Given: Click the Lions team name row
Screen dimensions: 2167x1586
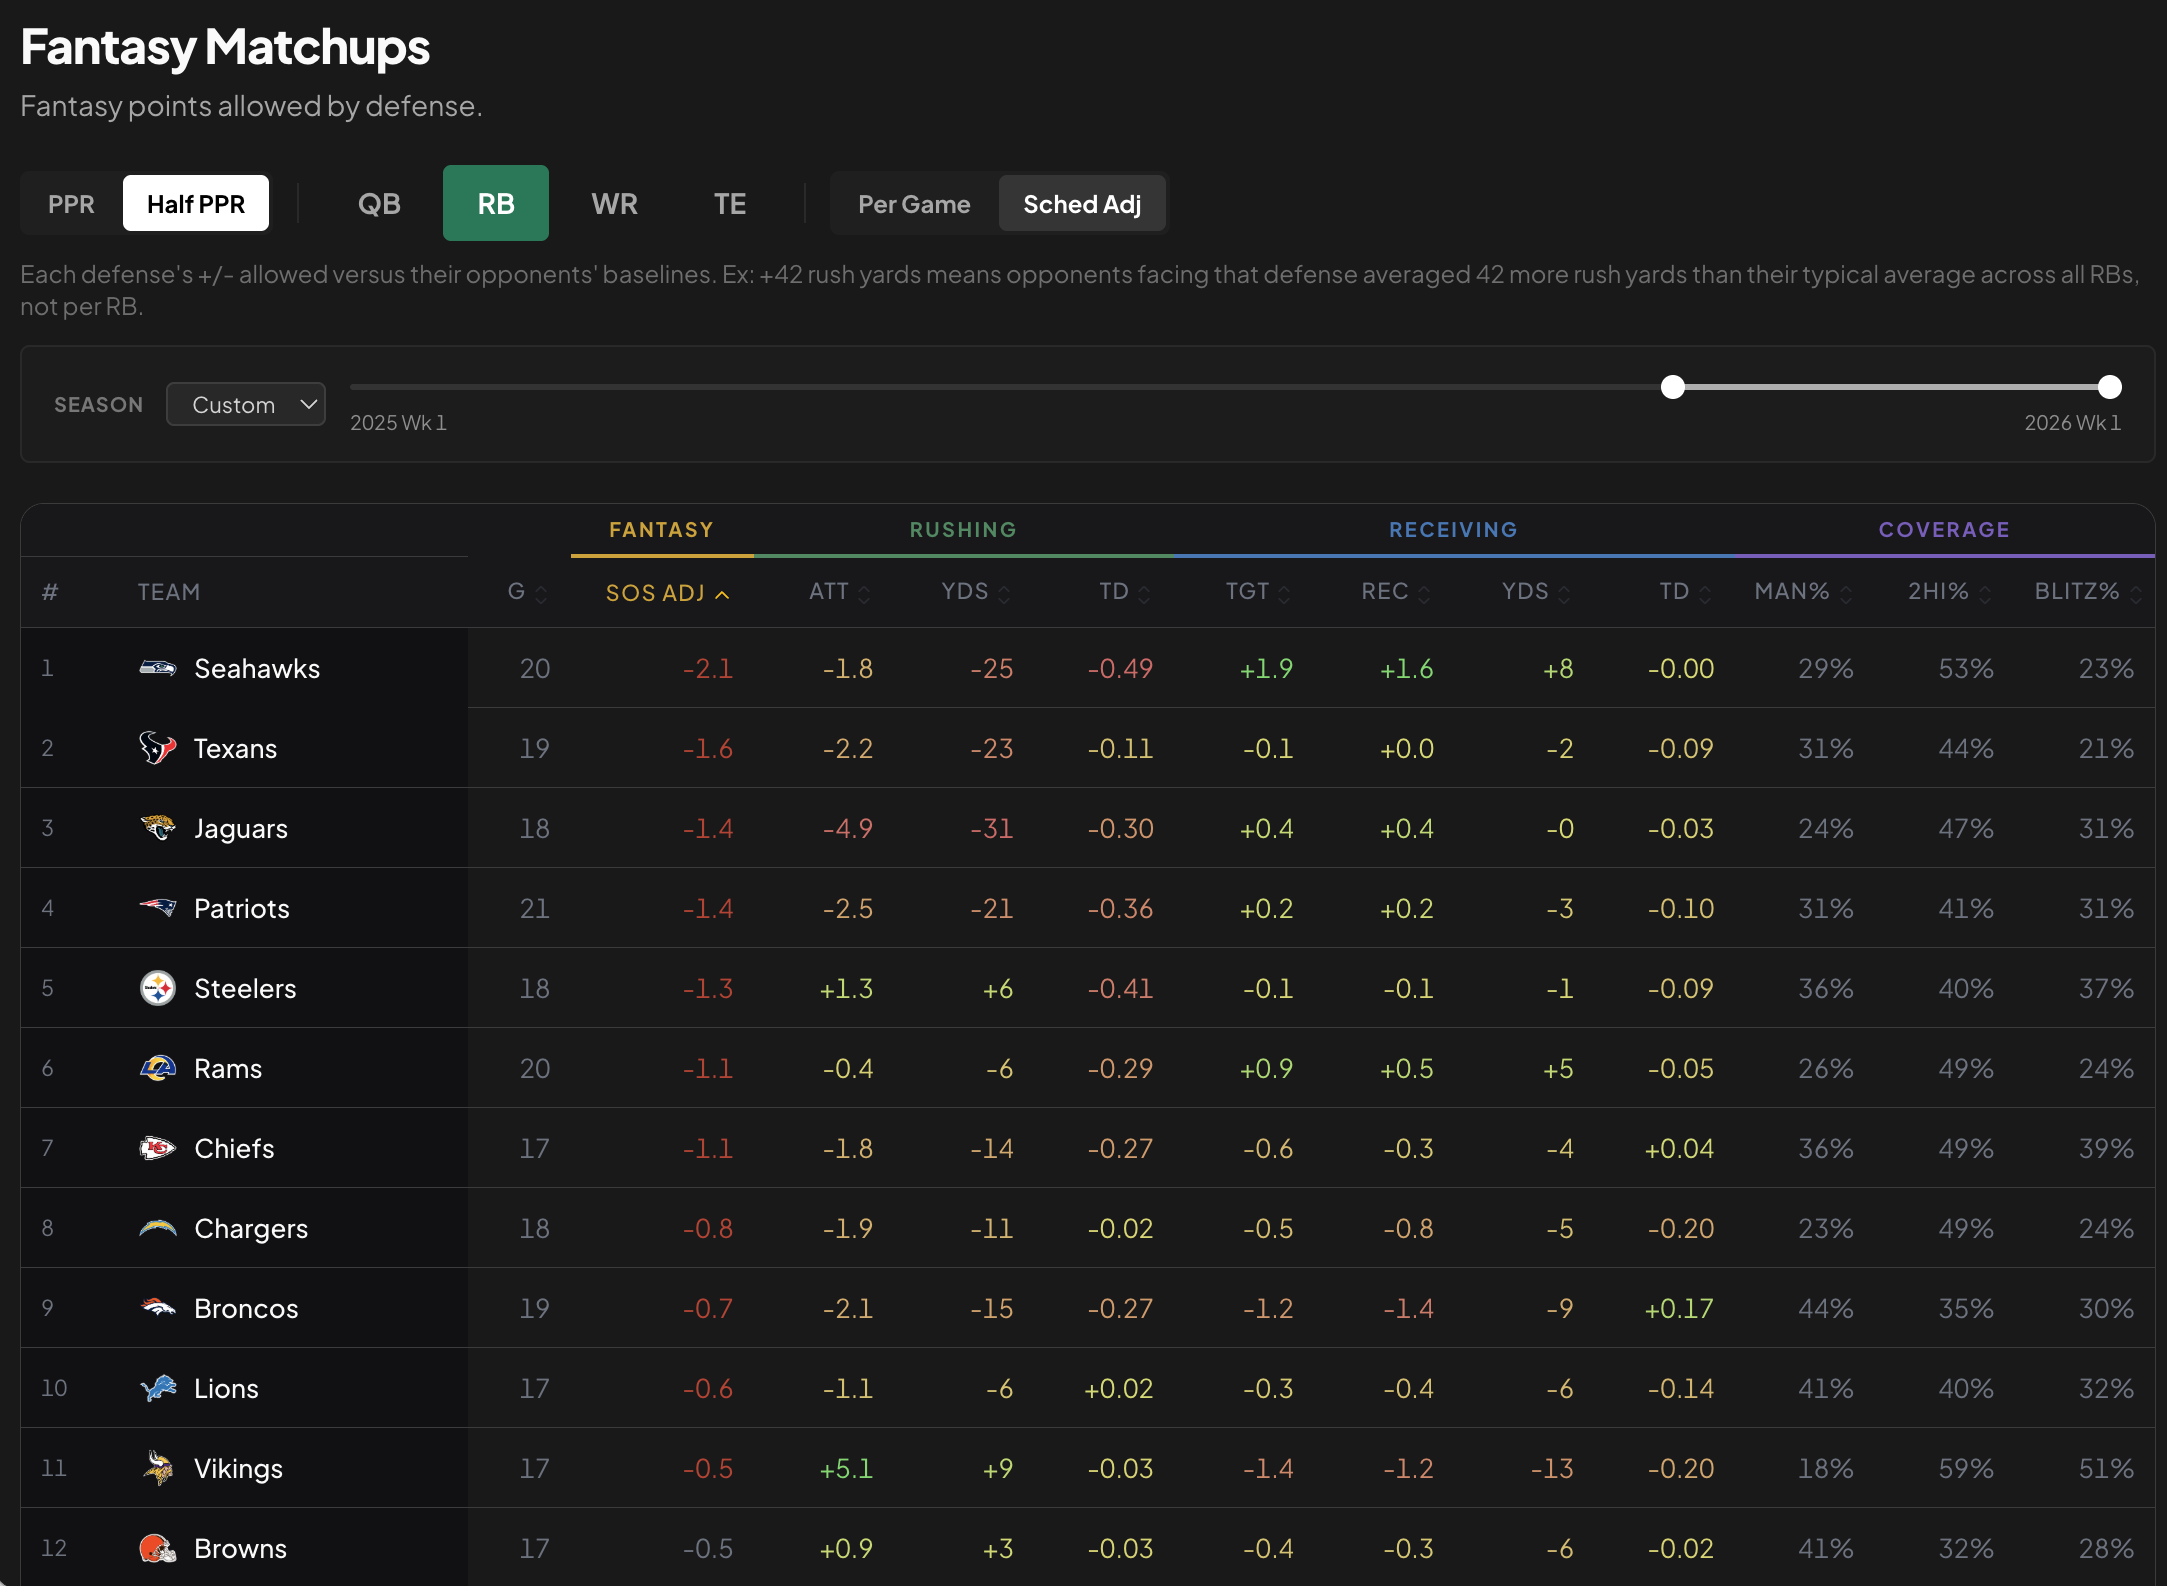Looking at the screenshot, I should [1087, 1388].
